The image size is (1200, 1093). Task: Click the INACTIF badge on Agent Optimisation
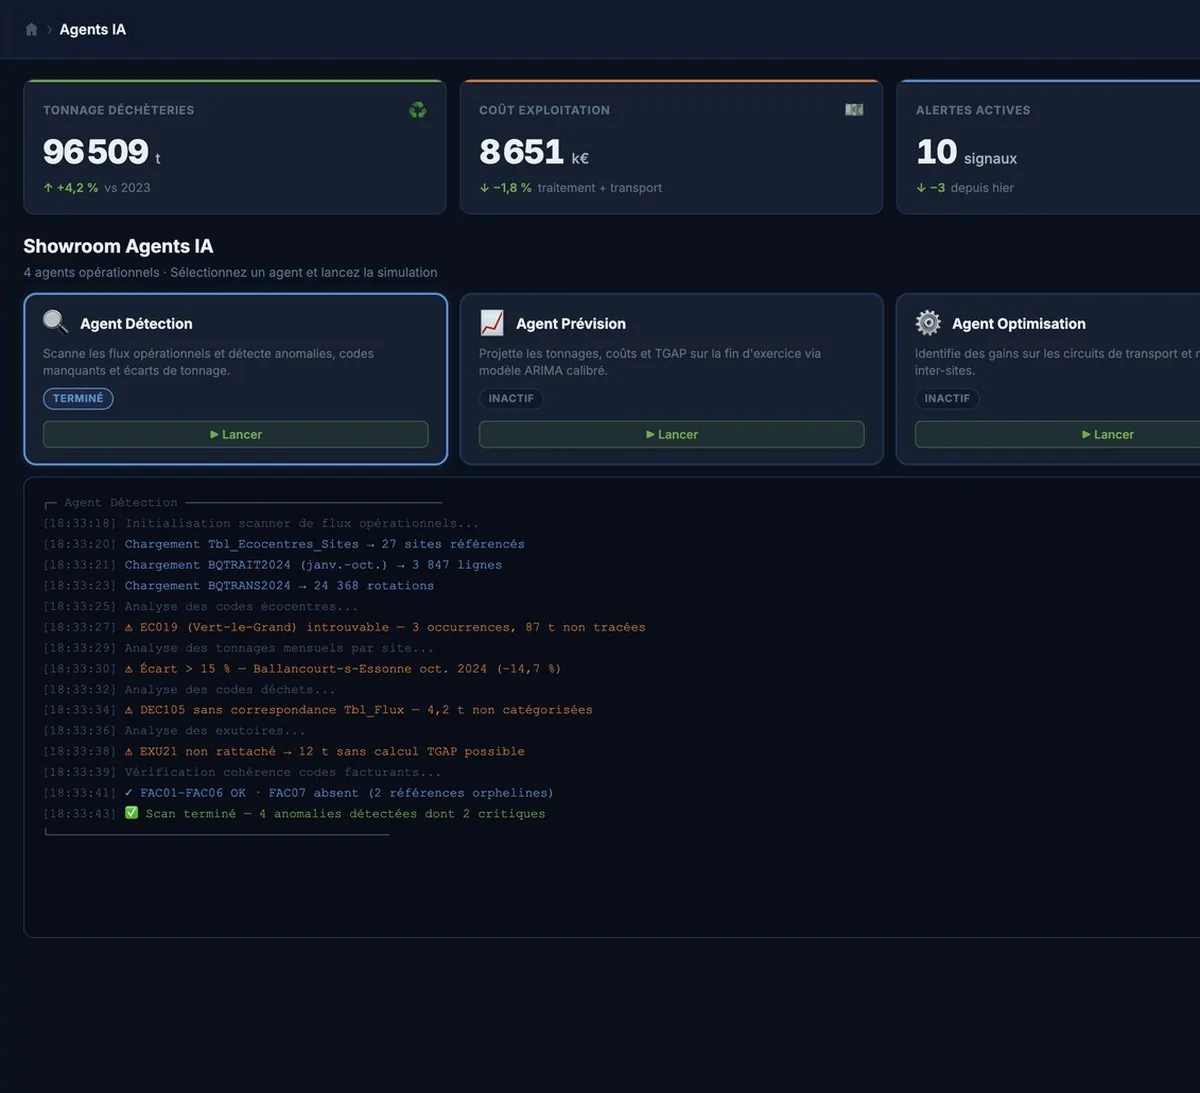[x=947, y=398]
